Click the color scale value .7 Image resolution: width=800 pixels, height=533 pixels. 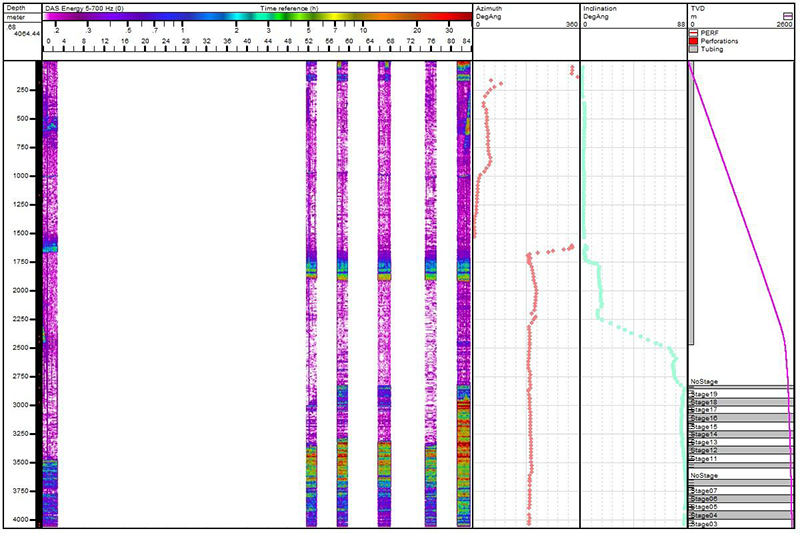point(154,31)
